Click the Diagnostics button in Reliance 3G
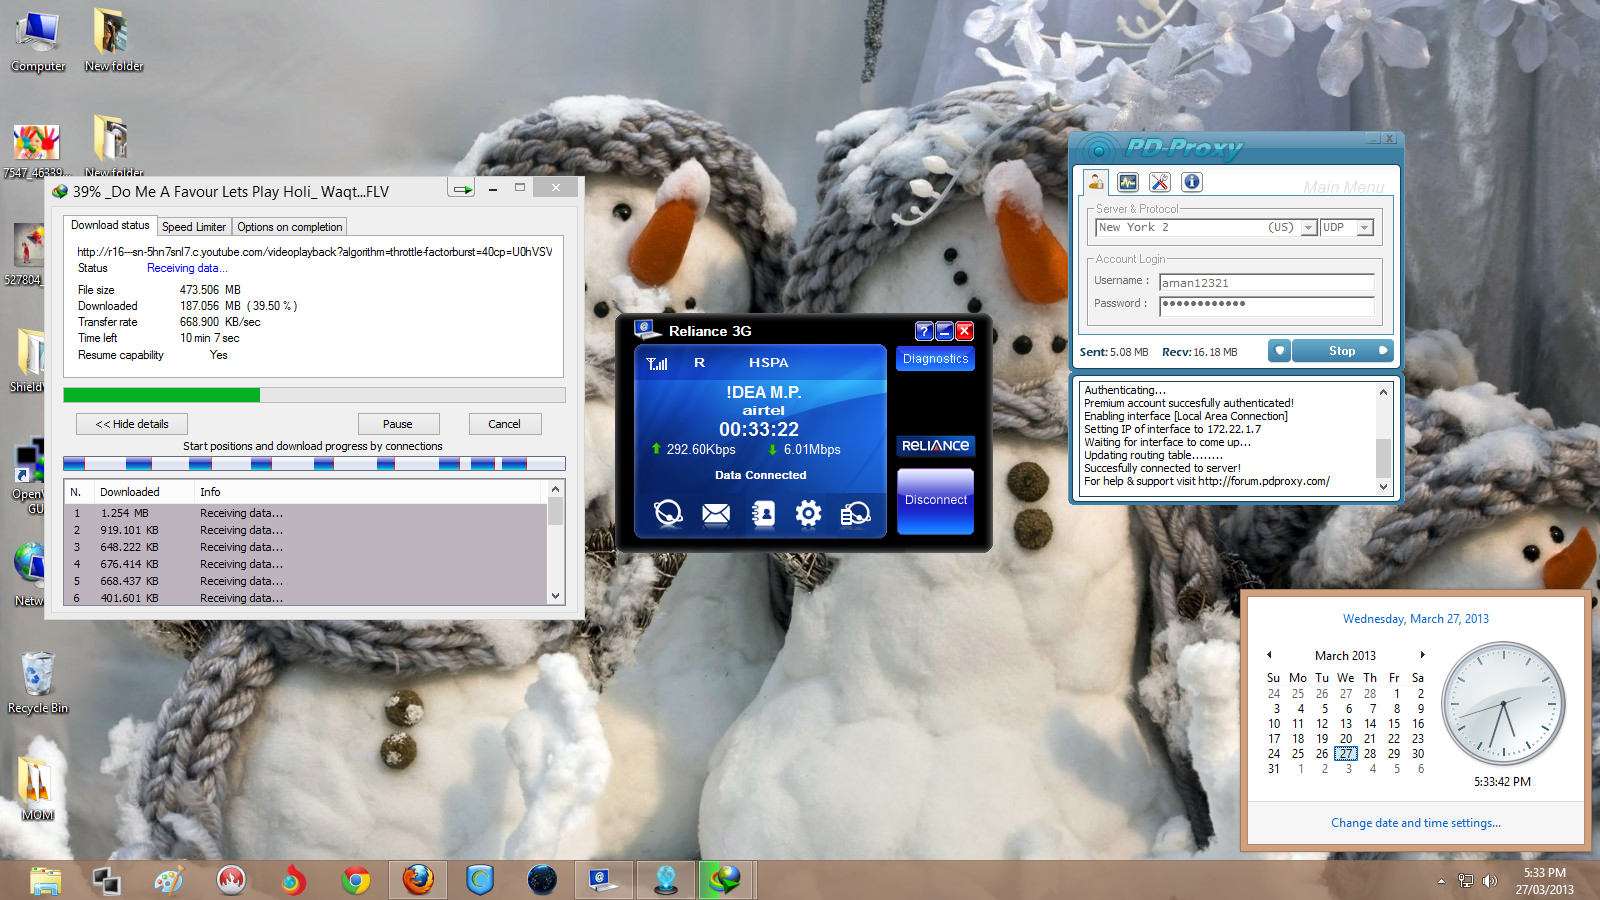Screen dimensions: 1600x900 coord(936,358)
